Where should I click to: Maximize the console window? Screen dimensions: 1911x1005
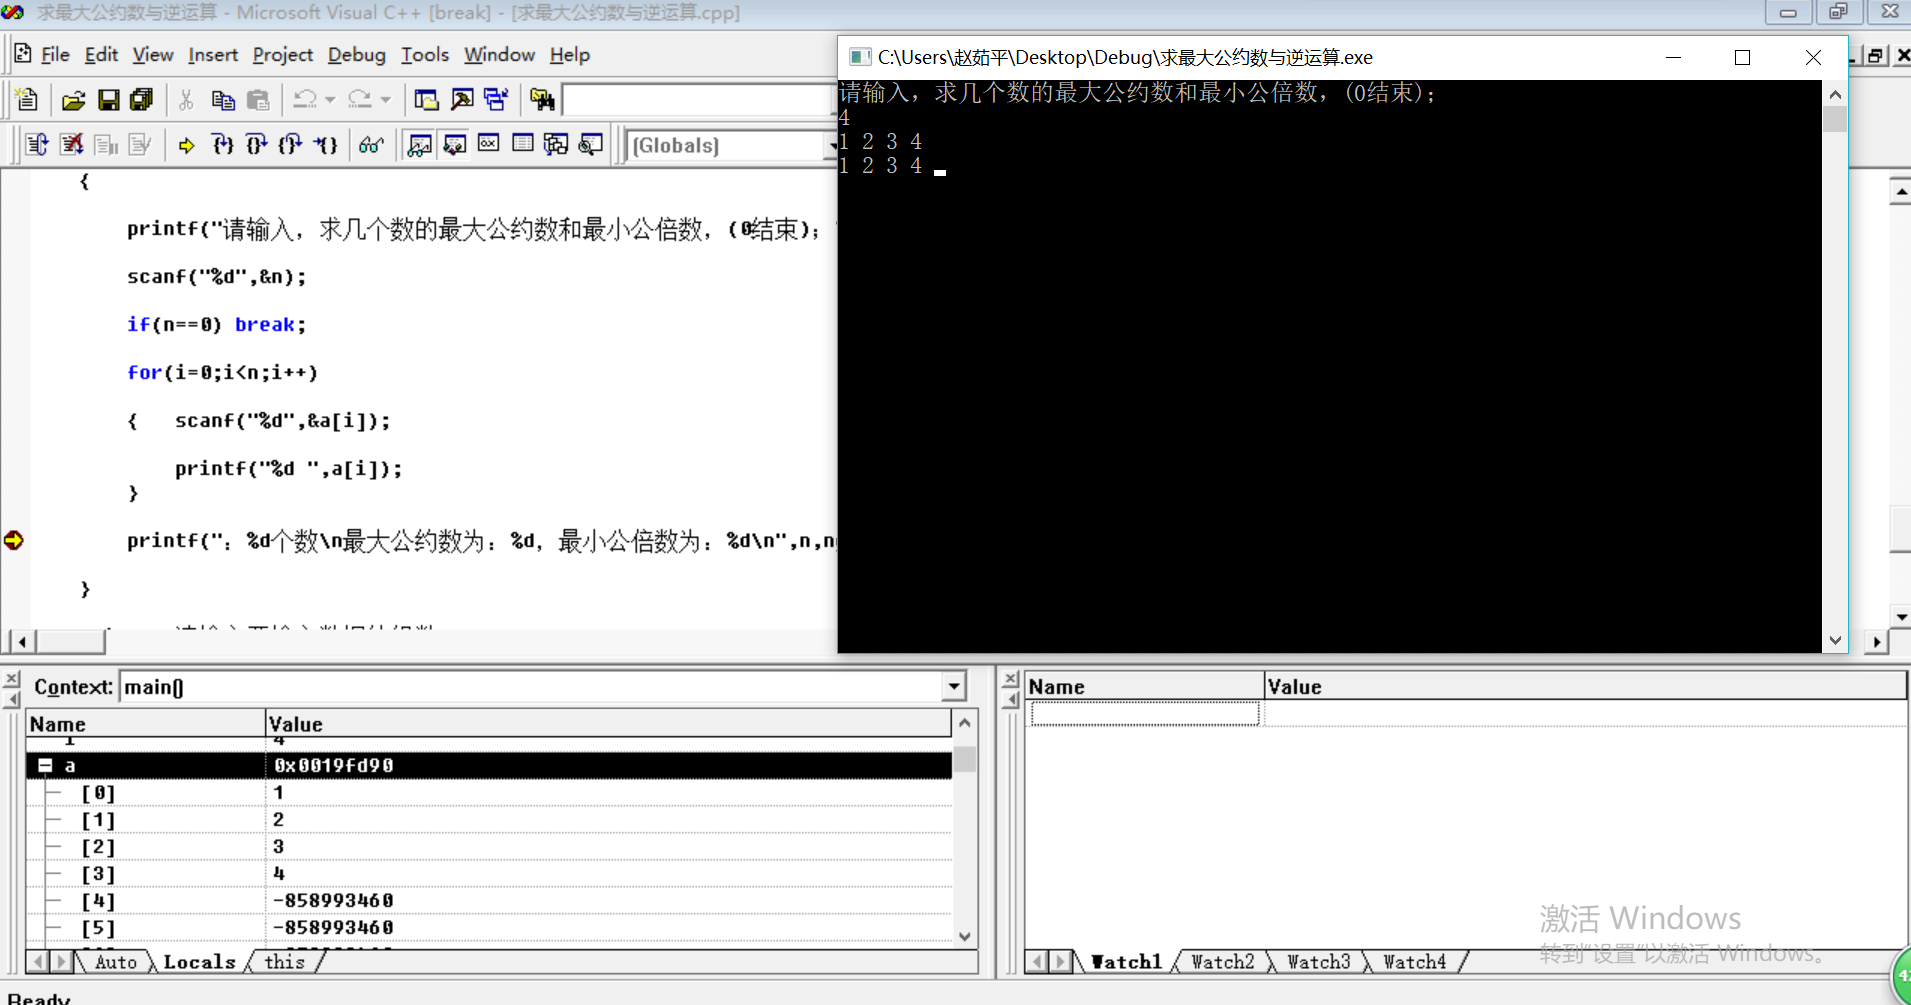pos(1742,58)
